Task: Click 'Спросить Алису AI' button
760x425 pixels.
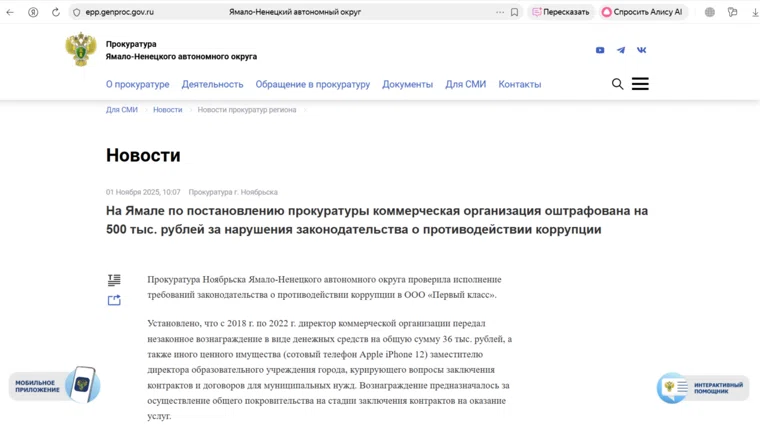Action: coord(642,12)
